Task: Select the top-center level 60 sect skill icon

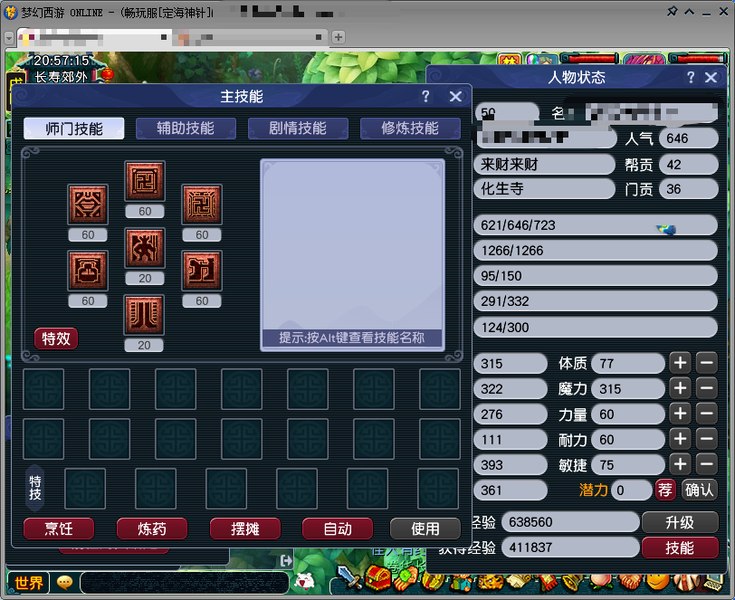Action: (x=145, y=181)
